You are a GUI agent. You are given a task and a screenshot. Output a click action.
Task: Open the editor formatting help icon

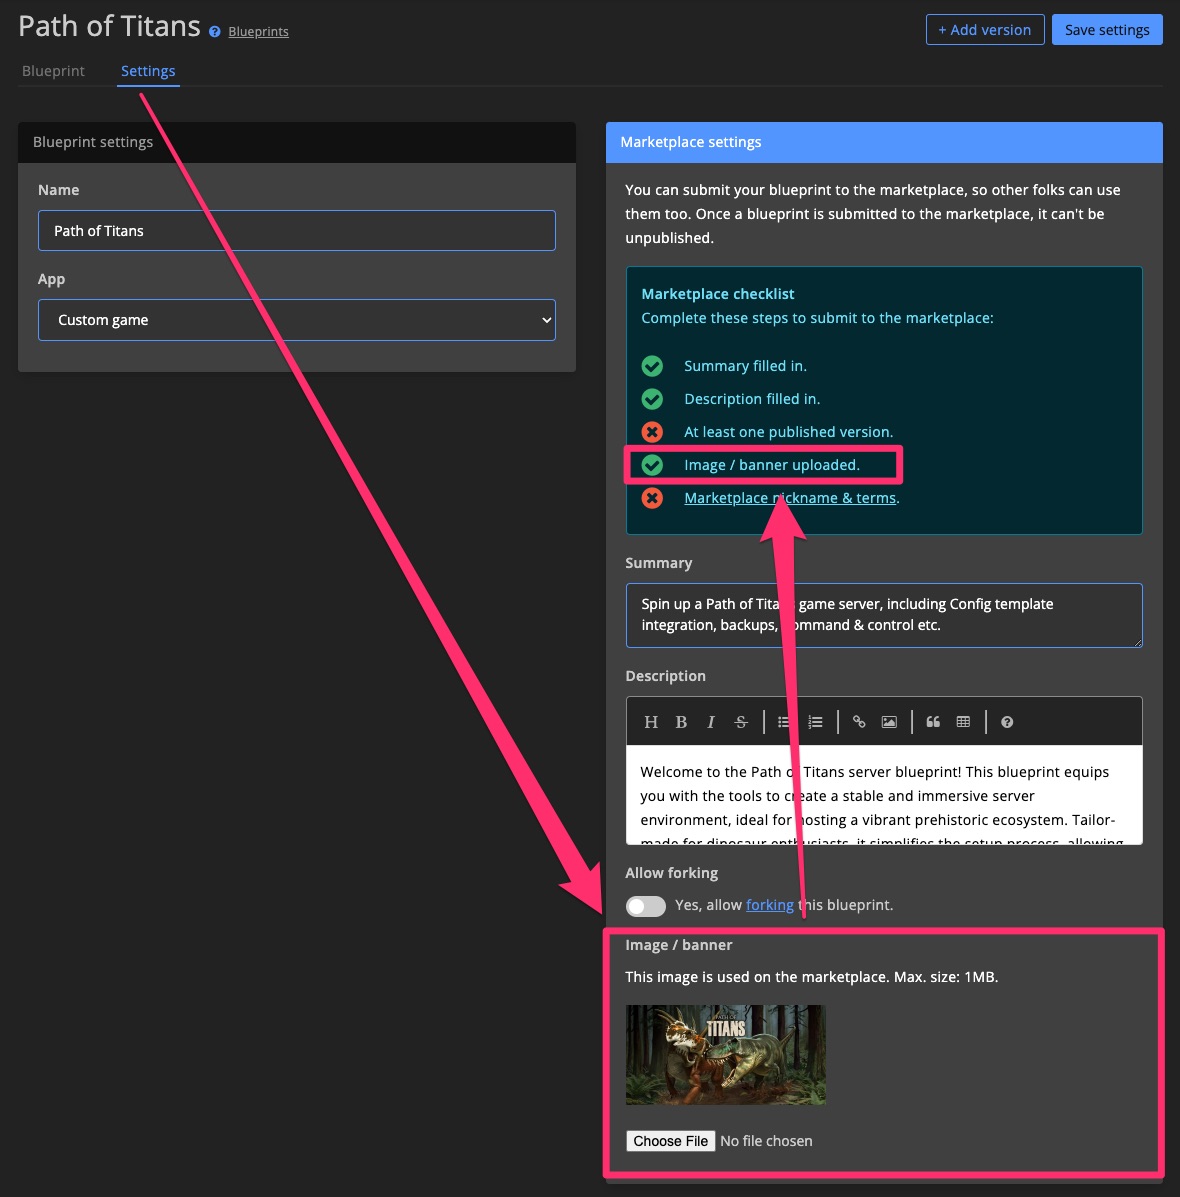point(1006,721)
